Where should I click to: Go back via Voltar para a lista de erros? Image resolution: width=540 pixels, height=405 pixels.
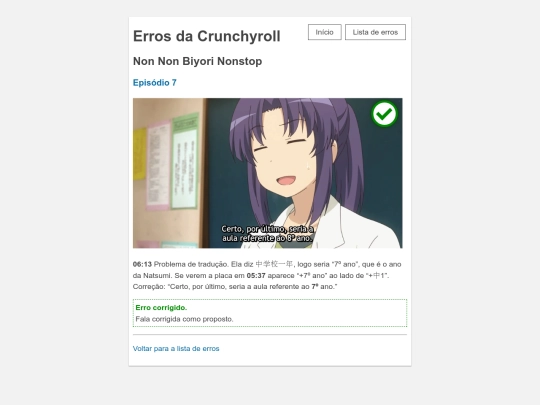point(176,349)
